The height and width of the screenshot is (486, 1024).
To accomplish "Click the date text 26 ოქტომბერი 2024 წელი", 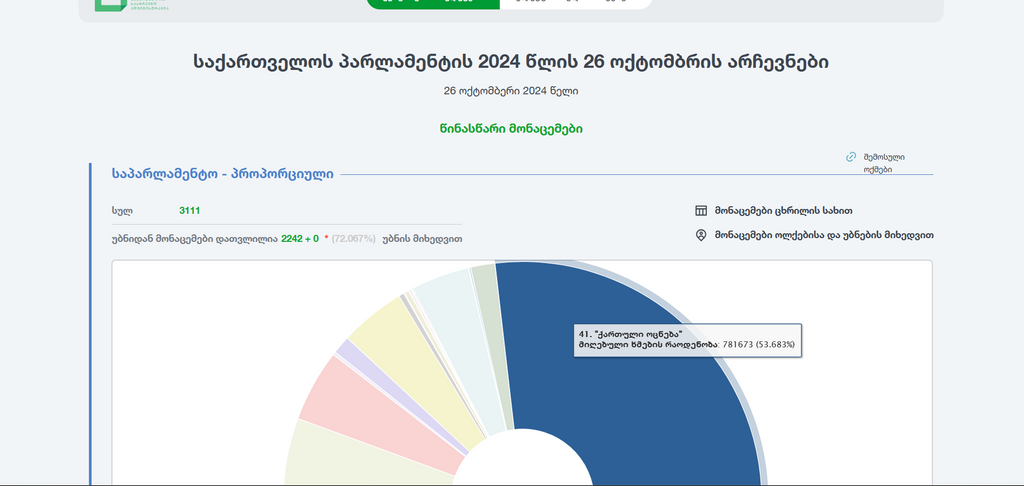I will (511, 91).
